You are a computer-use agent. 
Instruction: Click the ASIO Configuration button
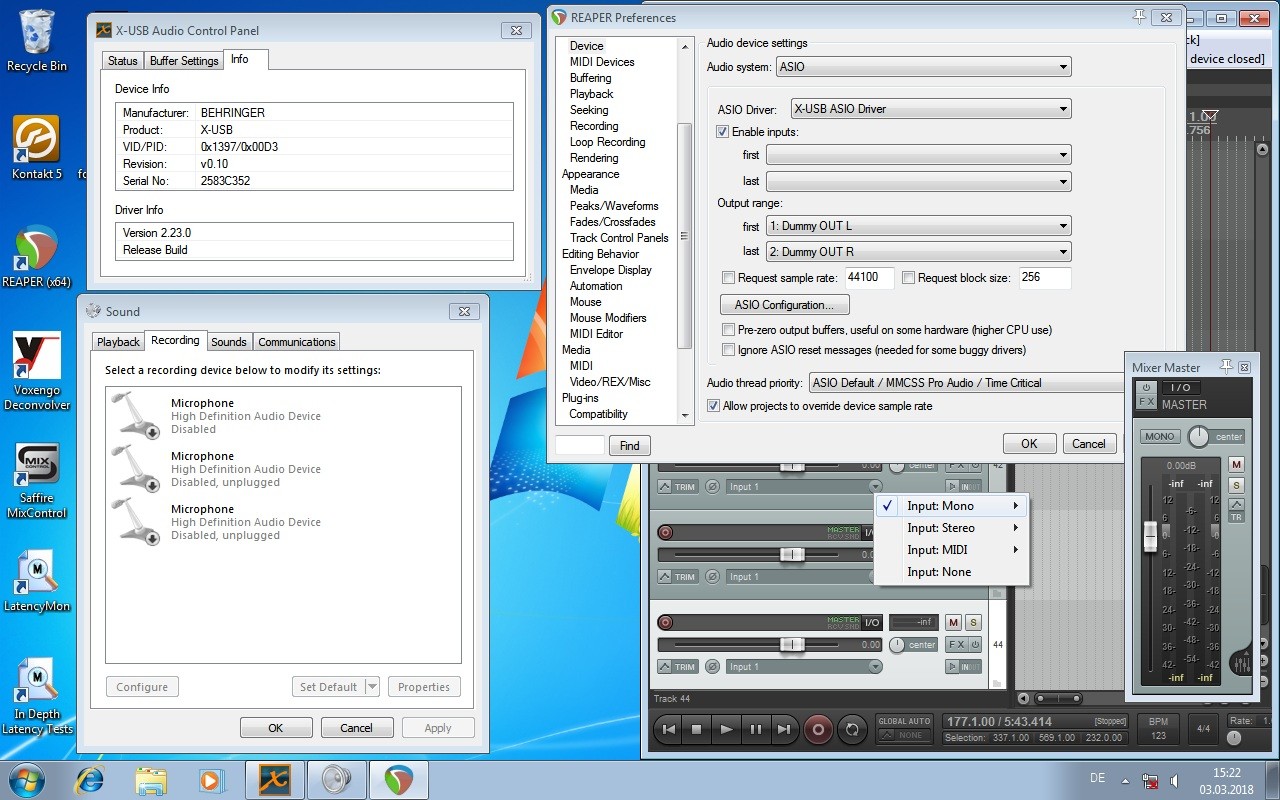(784, 305)
